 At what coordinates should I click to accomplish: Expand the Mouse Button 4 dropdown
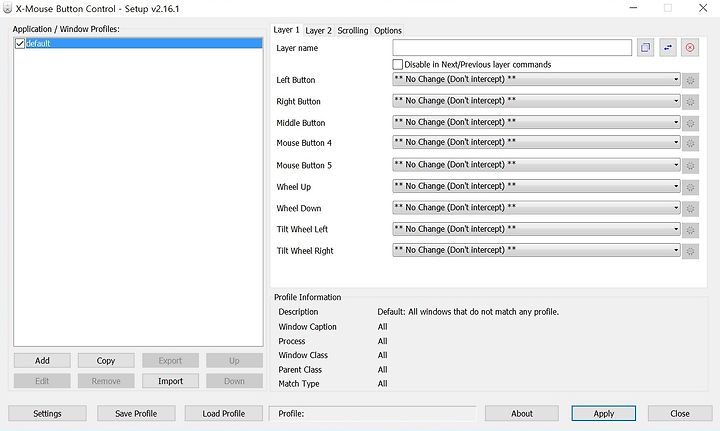point(536,142)
